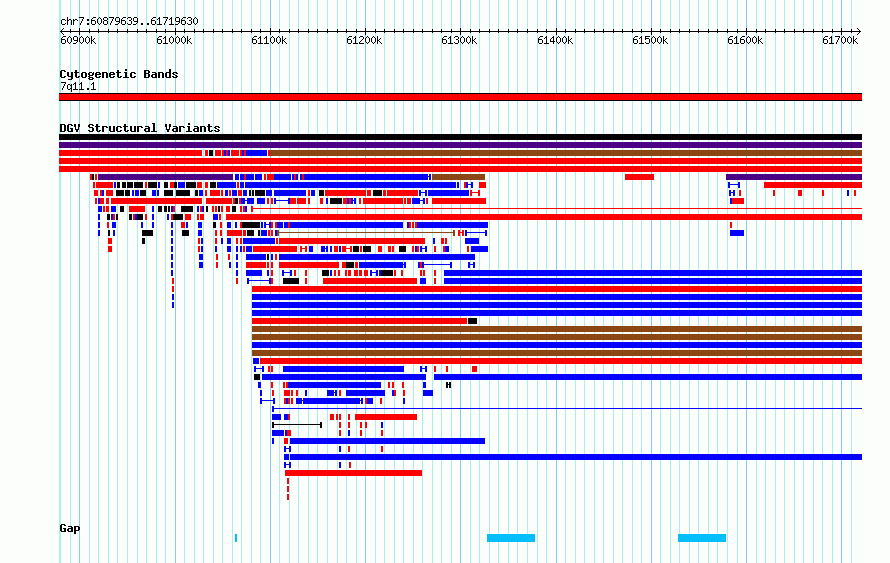This screenshot has height=563, width=890.
Task: Select the topmost black full-width DGV variant bar
Action: tap(460, 137)
